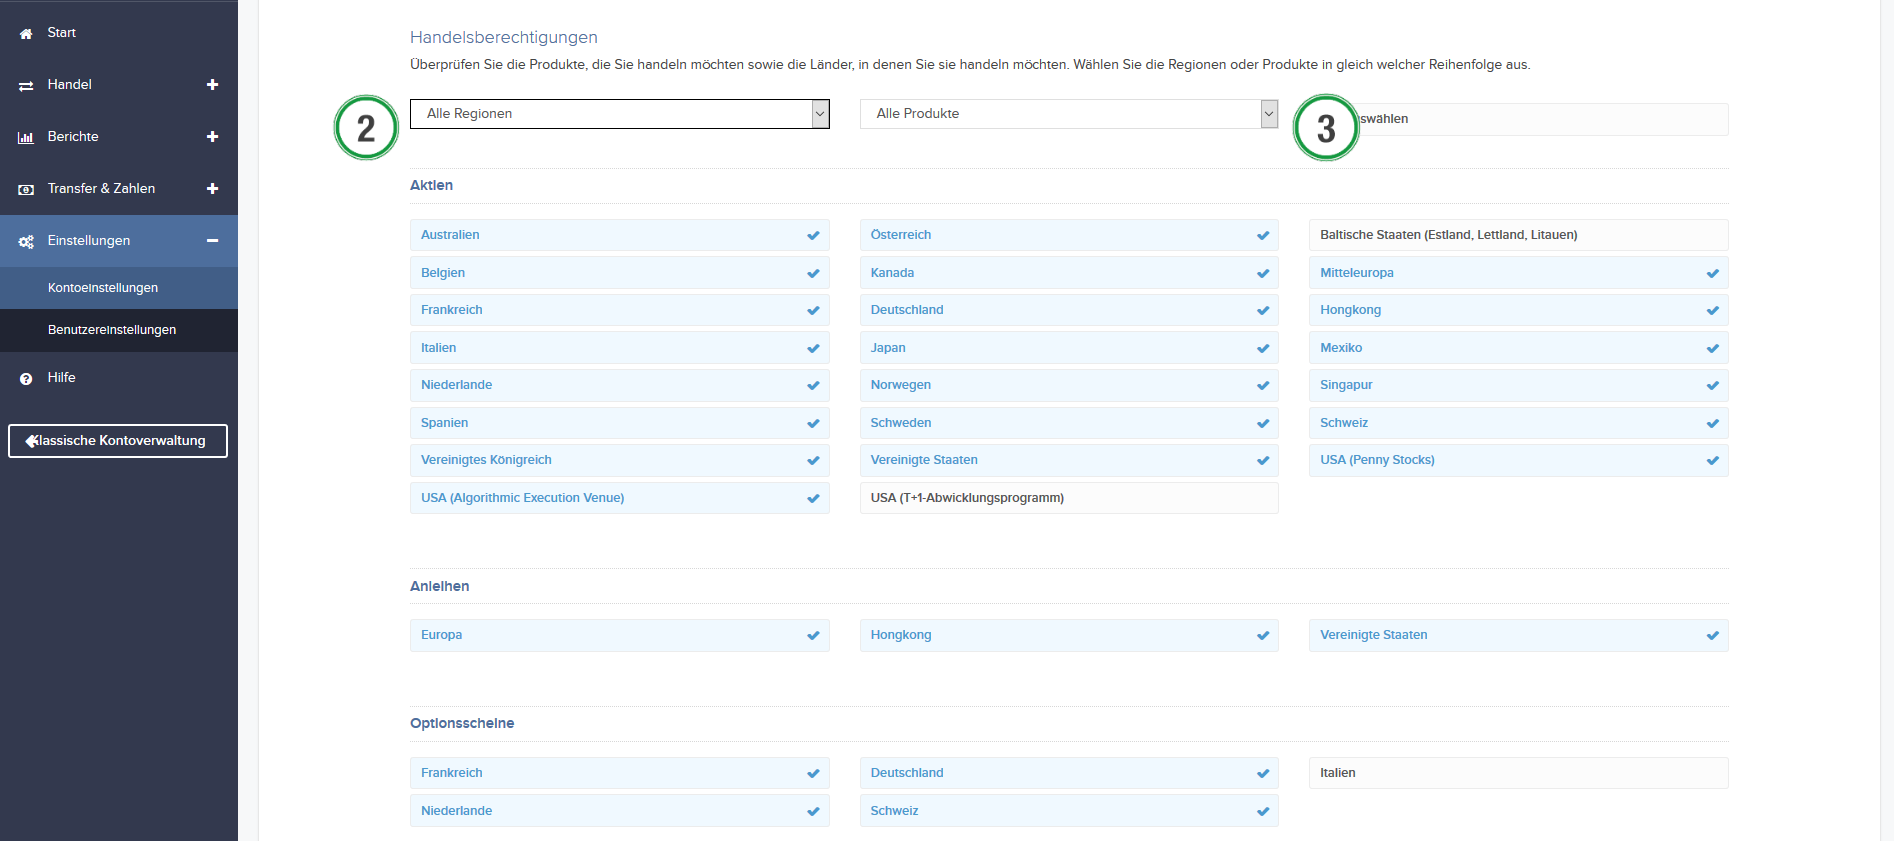Click the Klassische Kontoverwaltung button

[118, 441]
